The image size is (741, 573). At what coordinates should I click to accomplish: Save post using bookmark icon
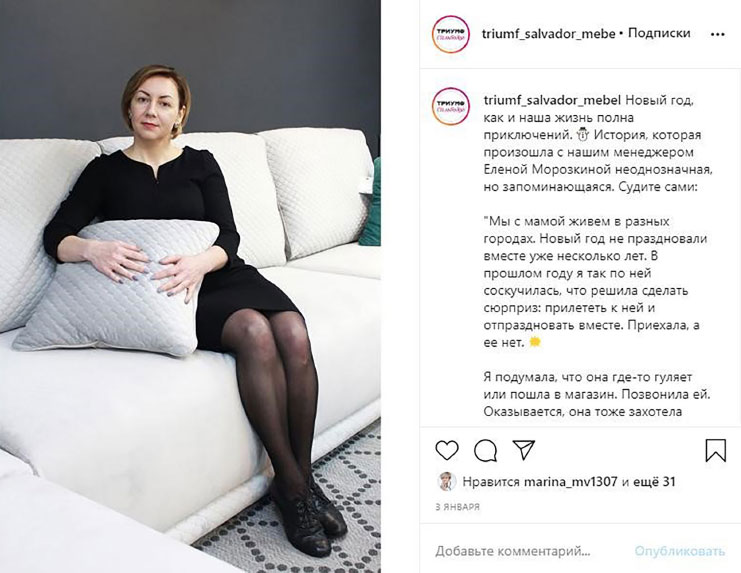715,450
